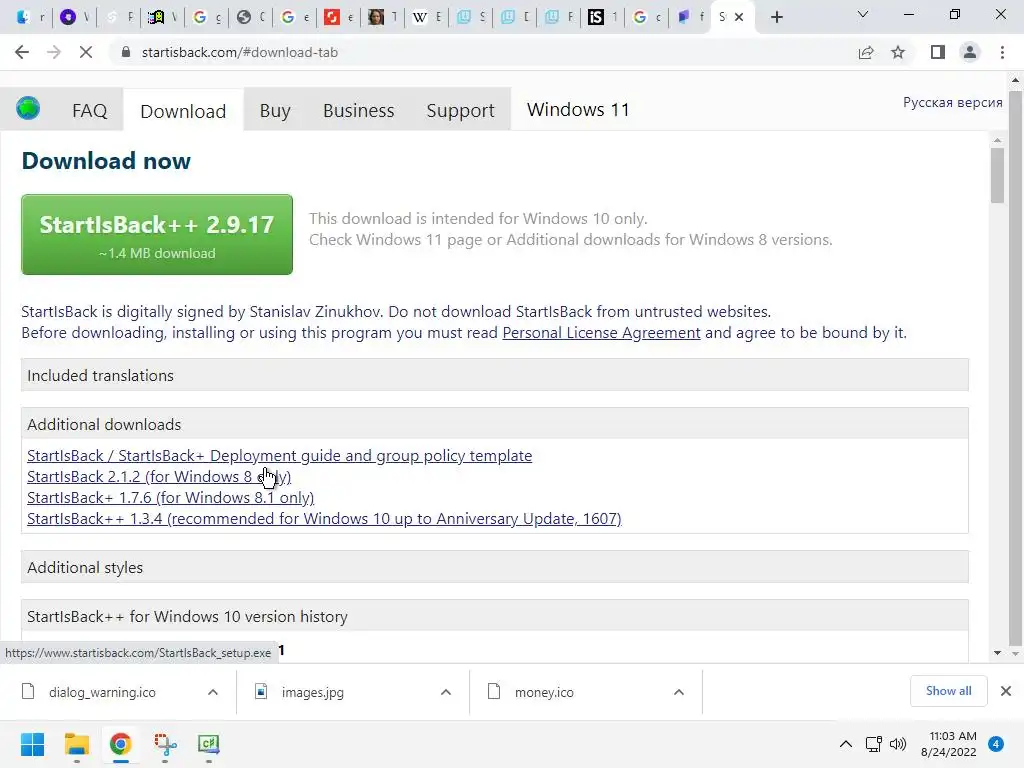Open images.jpg download item
Screen dimensions: 1024x768
click(313, 692)
